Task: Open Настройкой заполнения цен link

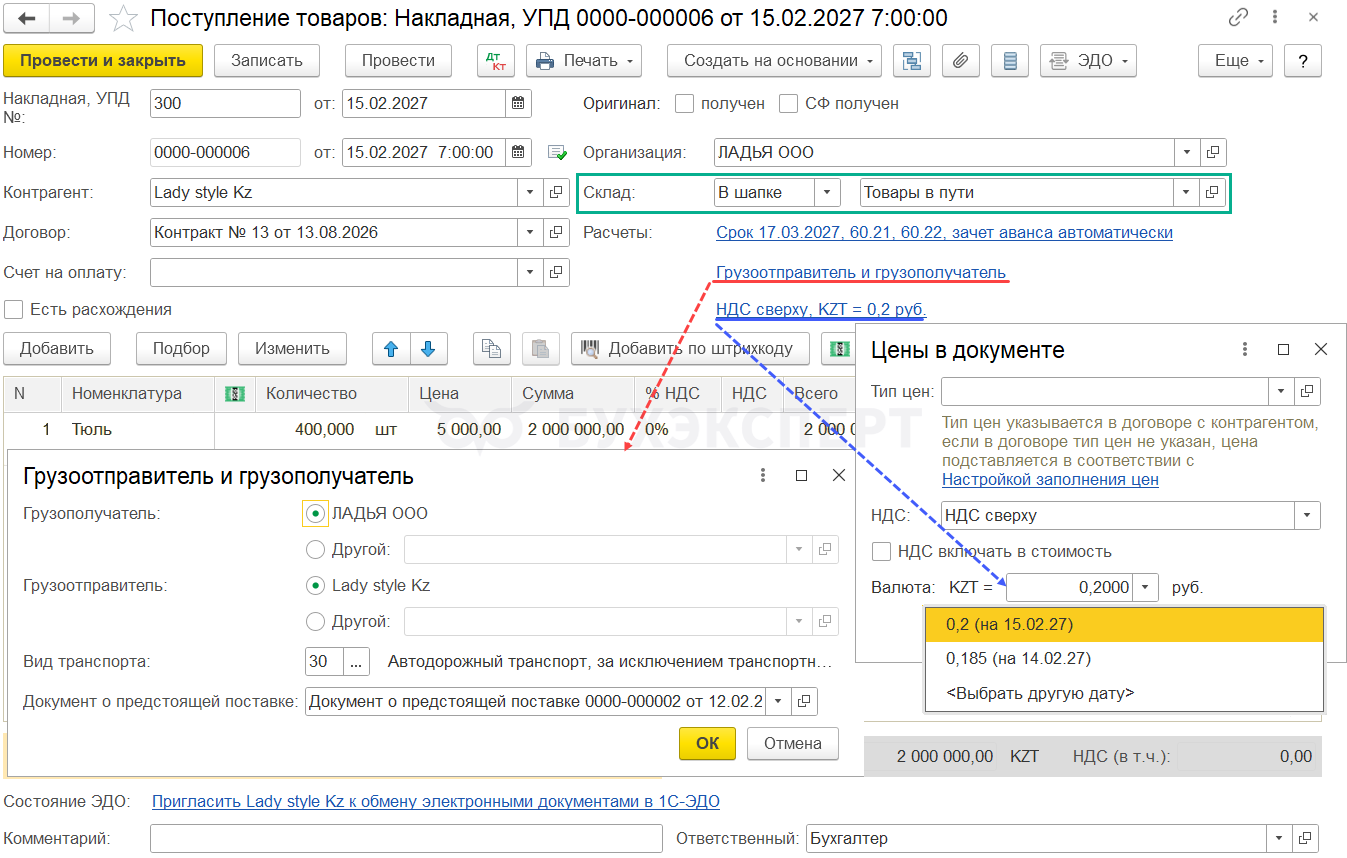Action: pos(1050,479)
